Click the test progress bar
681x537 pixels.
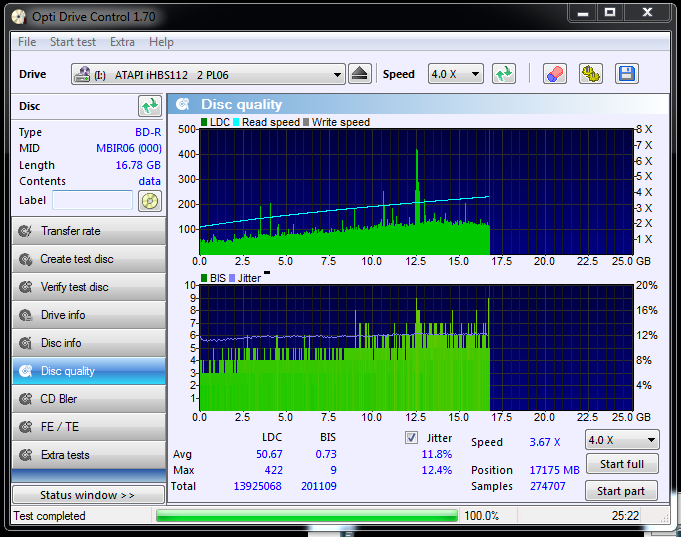click(307, 516)
